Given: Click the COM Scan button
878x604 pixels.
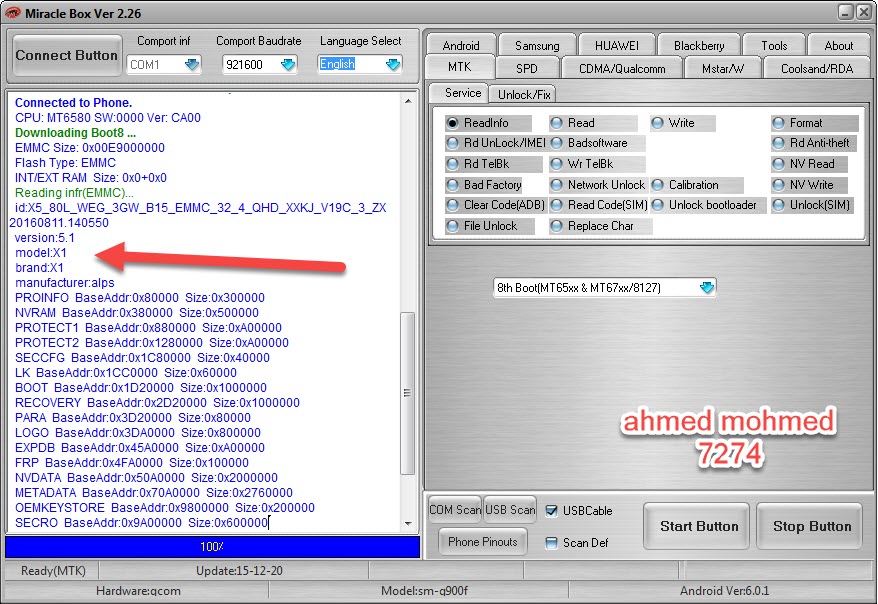Looking at the screenshot, I should [x=455, y=510].
